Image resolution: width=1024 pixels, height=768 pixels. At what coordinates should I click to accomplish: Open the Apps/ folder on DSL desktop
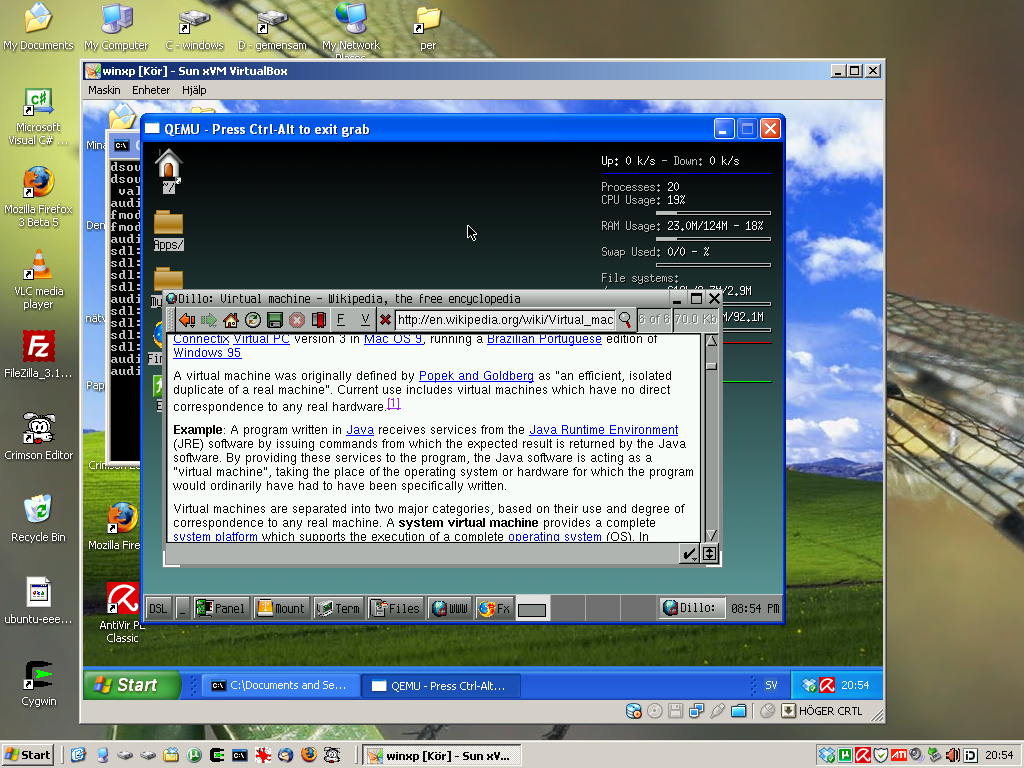168,231
